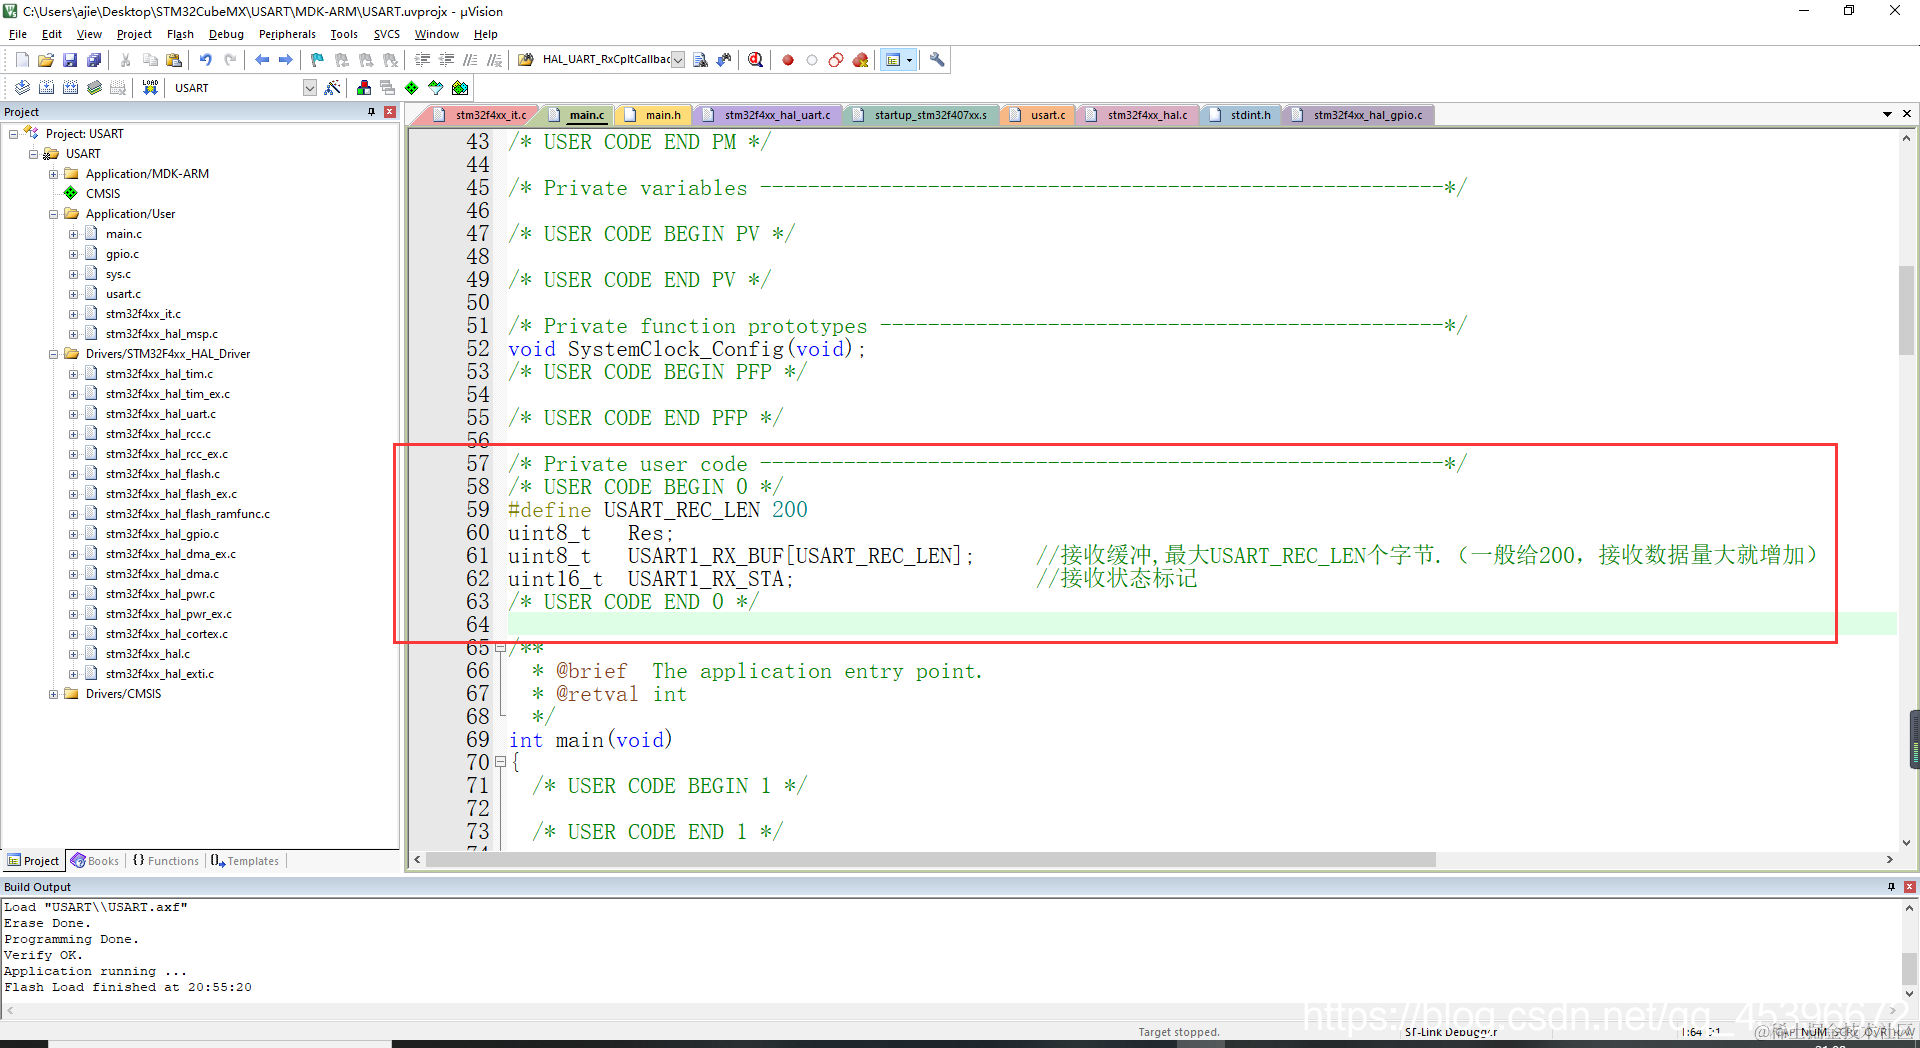
Task: Open the window layout dropdown arrow
Action: click(x=909, y=60)
